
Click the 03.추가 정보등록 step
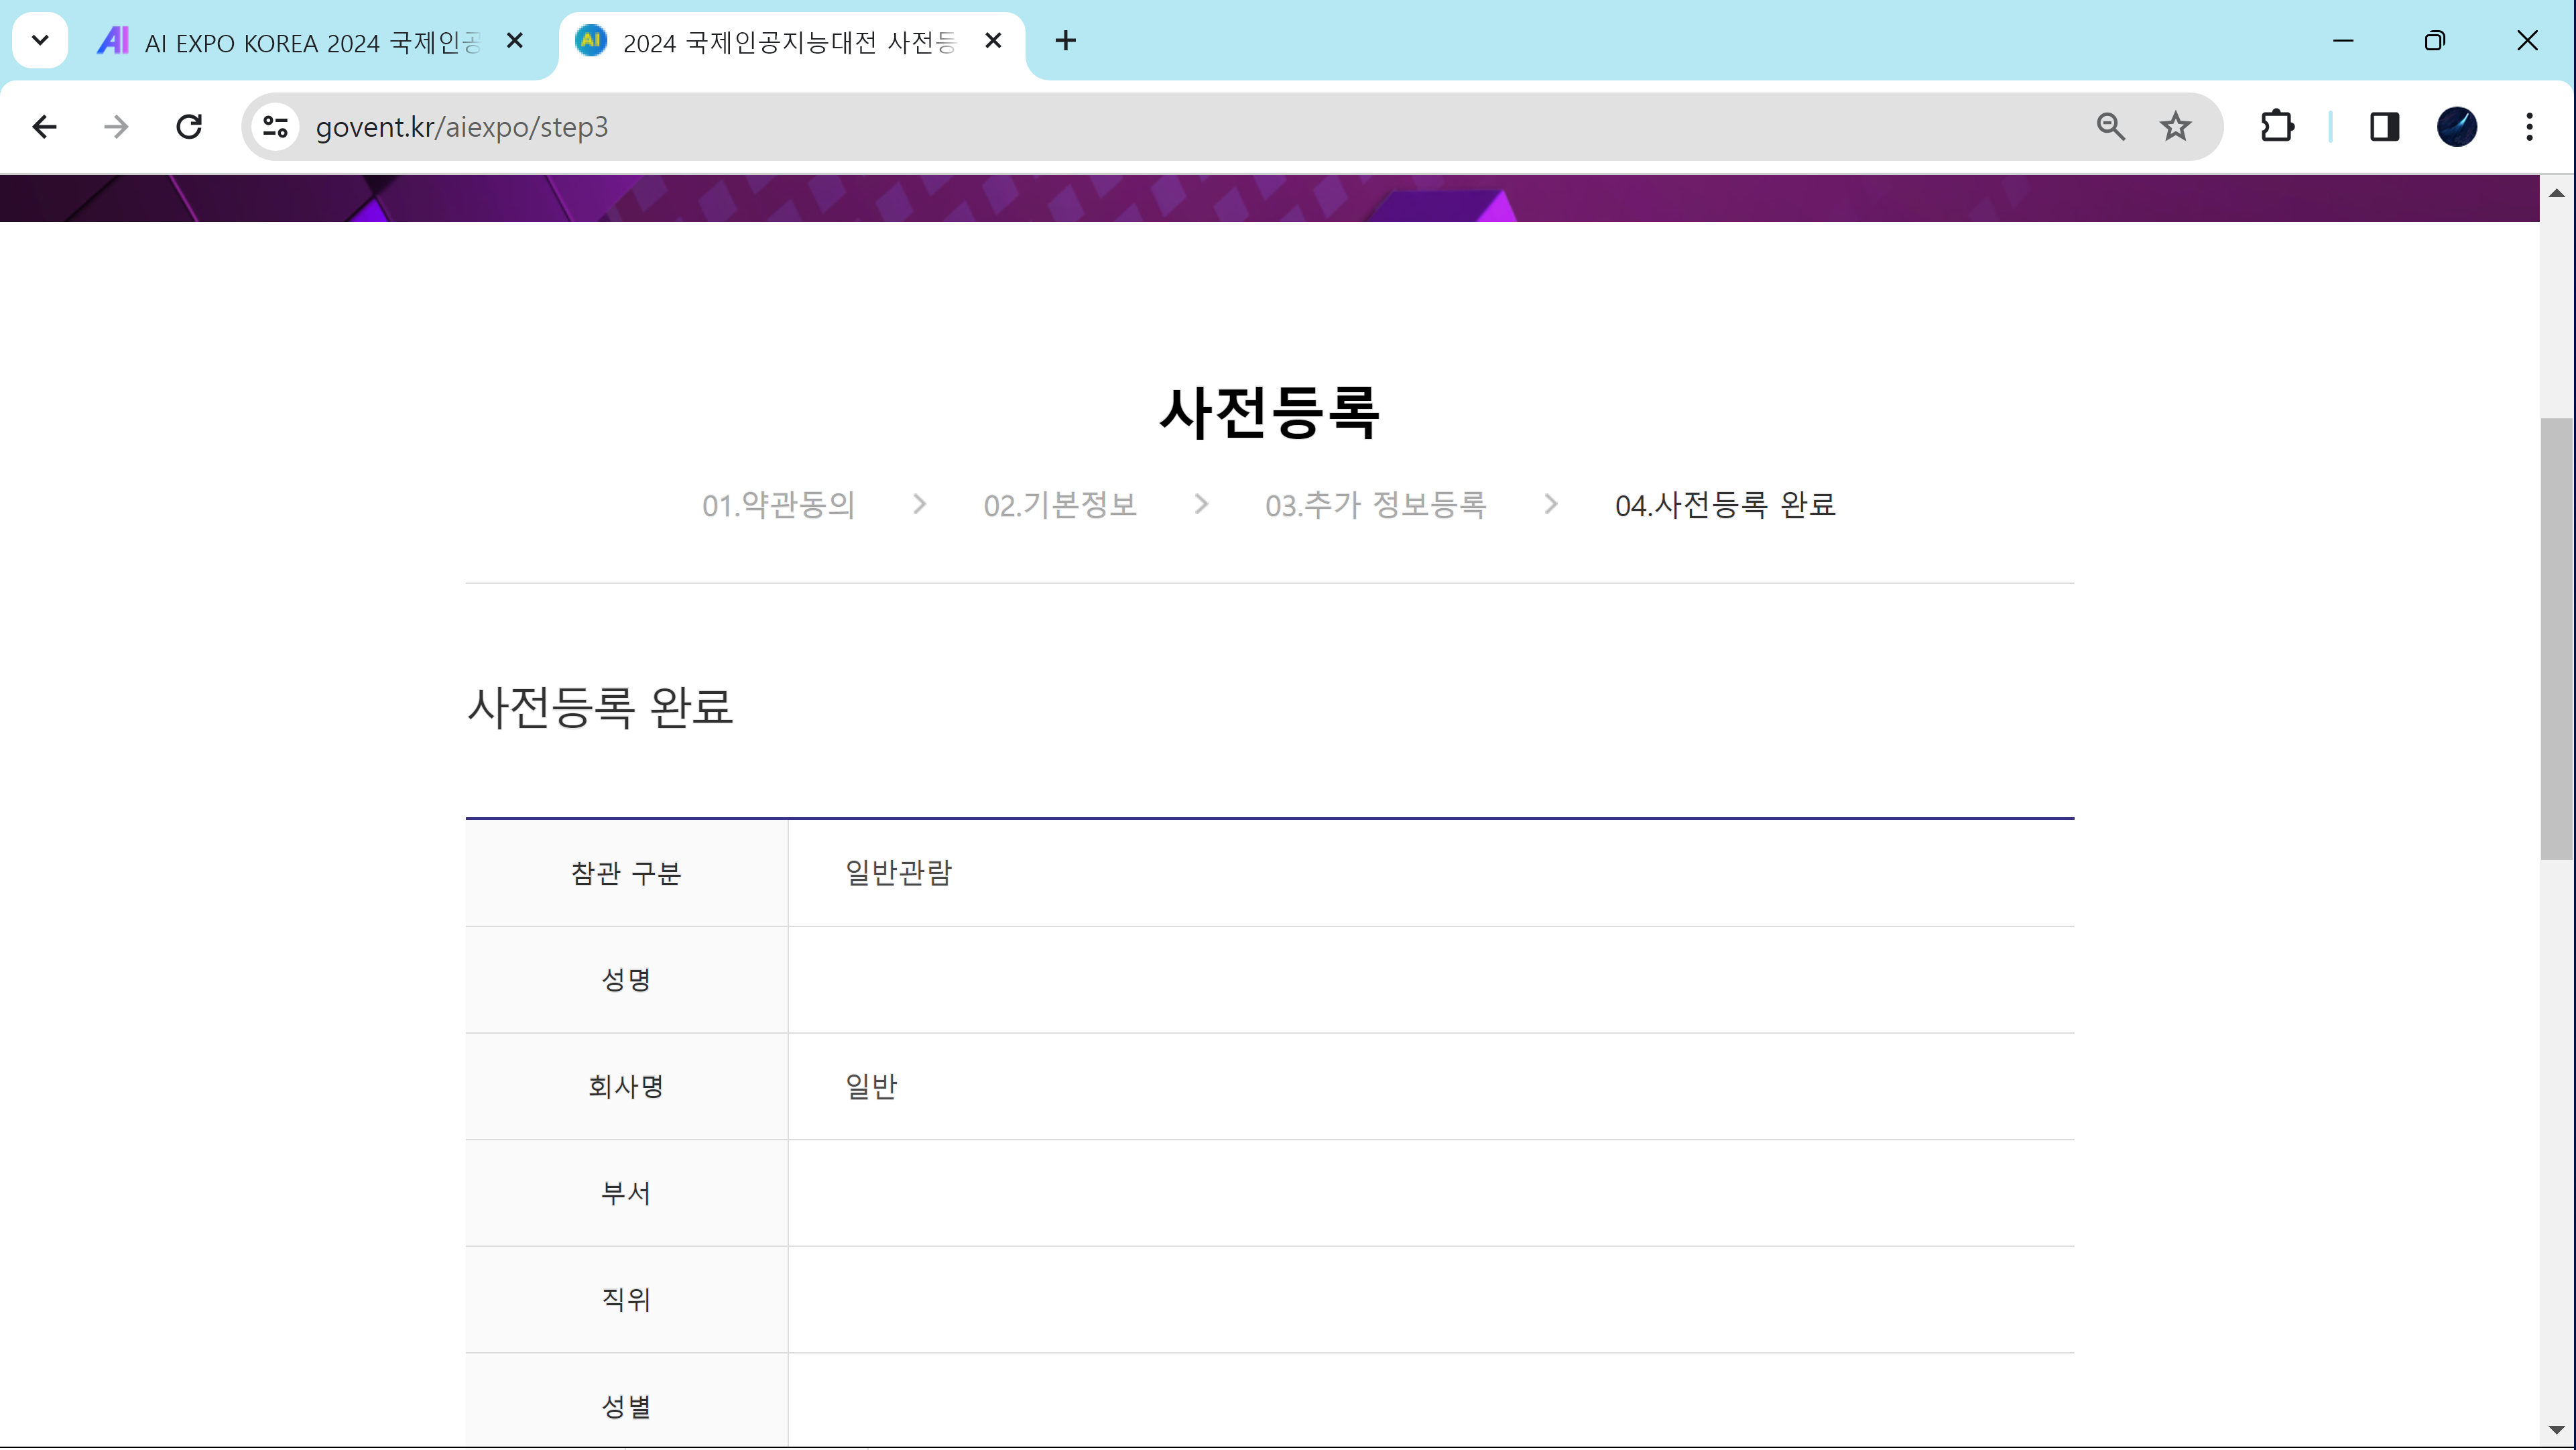point(1375,505)
